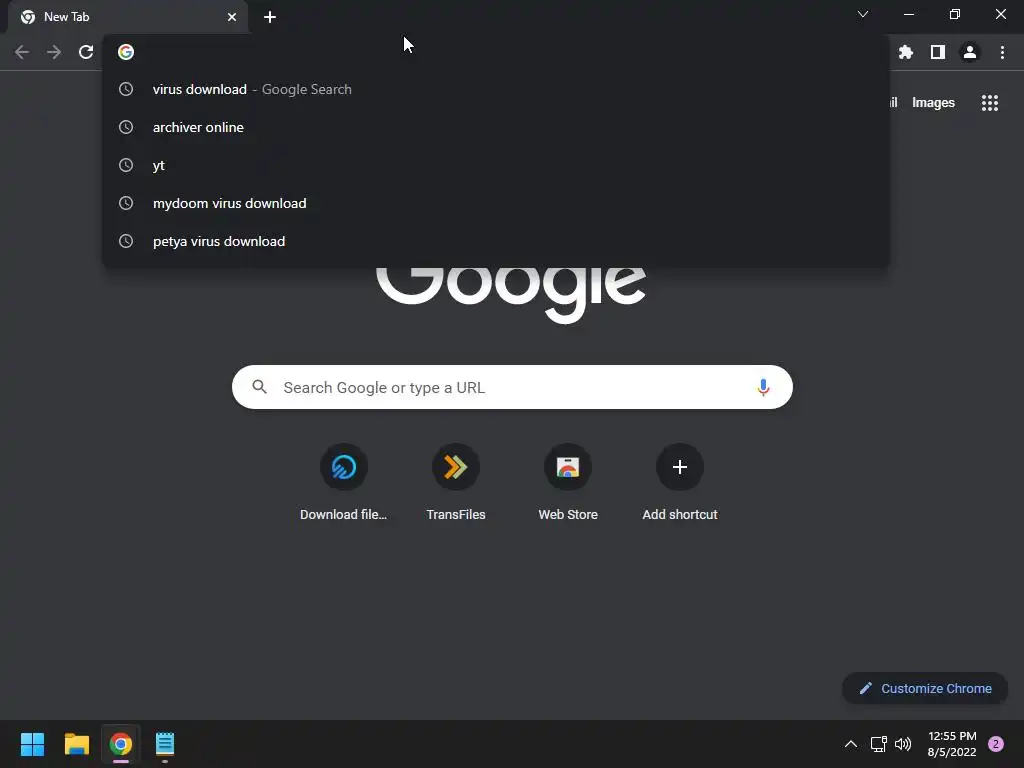Open the Notepad taskbar icon

coord(165,744)
